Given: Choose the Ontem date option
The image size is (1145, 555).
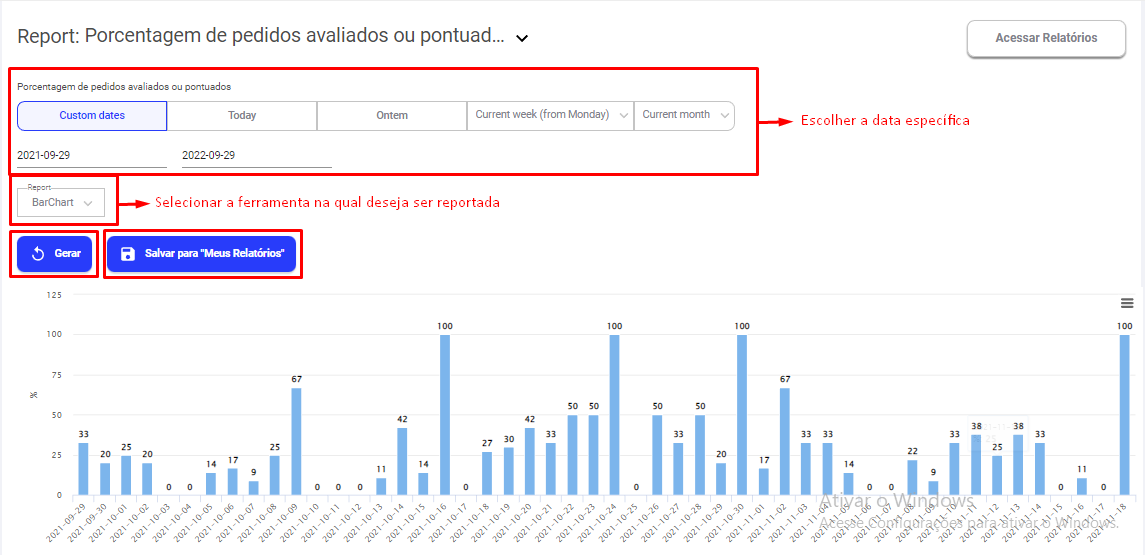Looking at the screenshot, I should coord(392,116).
